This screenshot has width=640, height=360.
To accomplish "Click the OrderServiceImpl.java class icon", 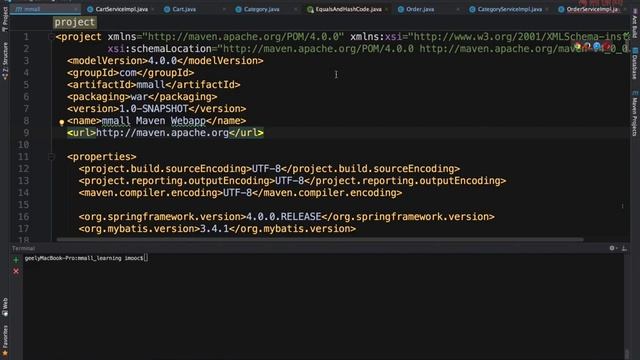I will click(x=561, y=9).
